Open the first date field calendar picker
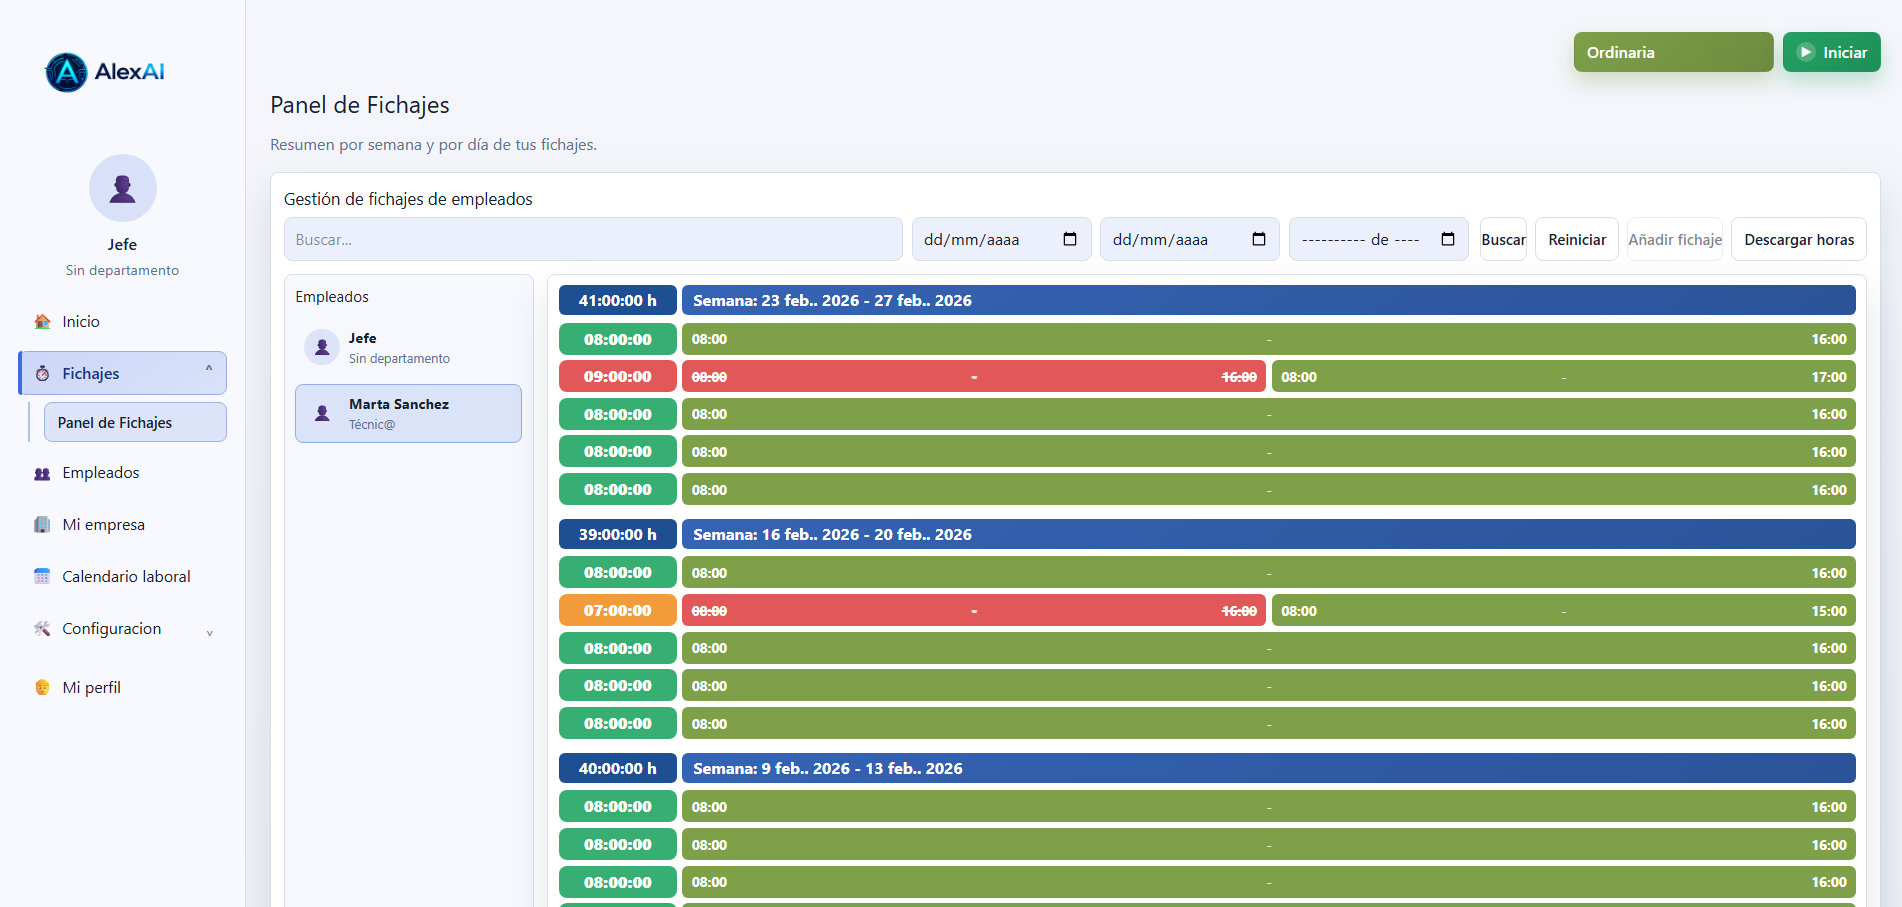 (1069, 240)
